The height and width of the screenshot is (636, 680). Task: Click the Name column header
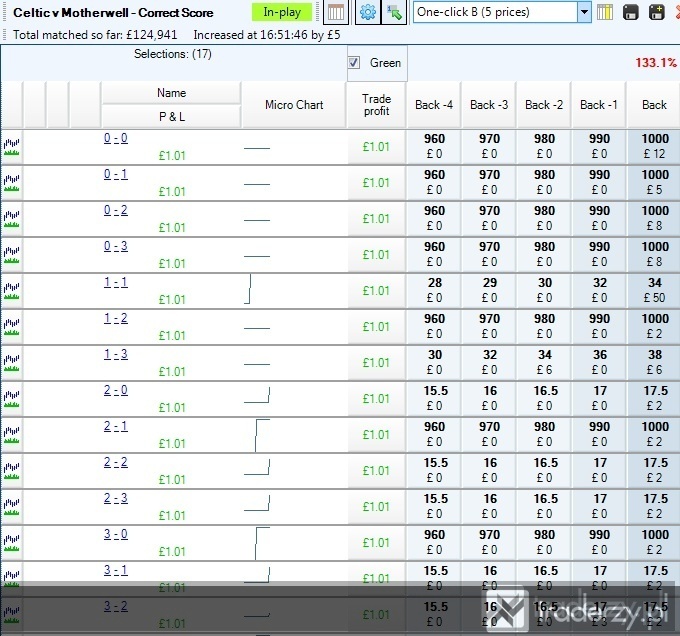[x=171, y=93]
